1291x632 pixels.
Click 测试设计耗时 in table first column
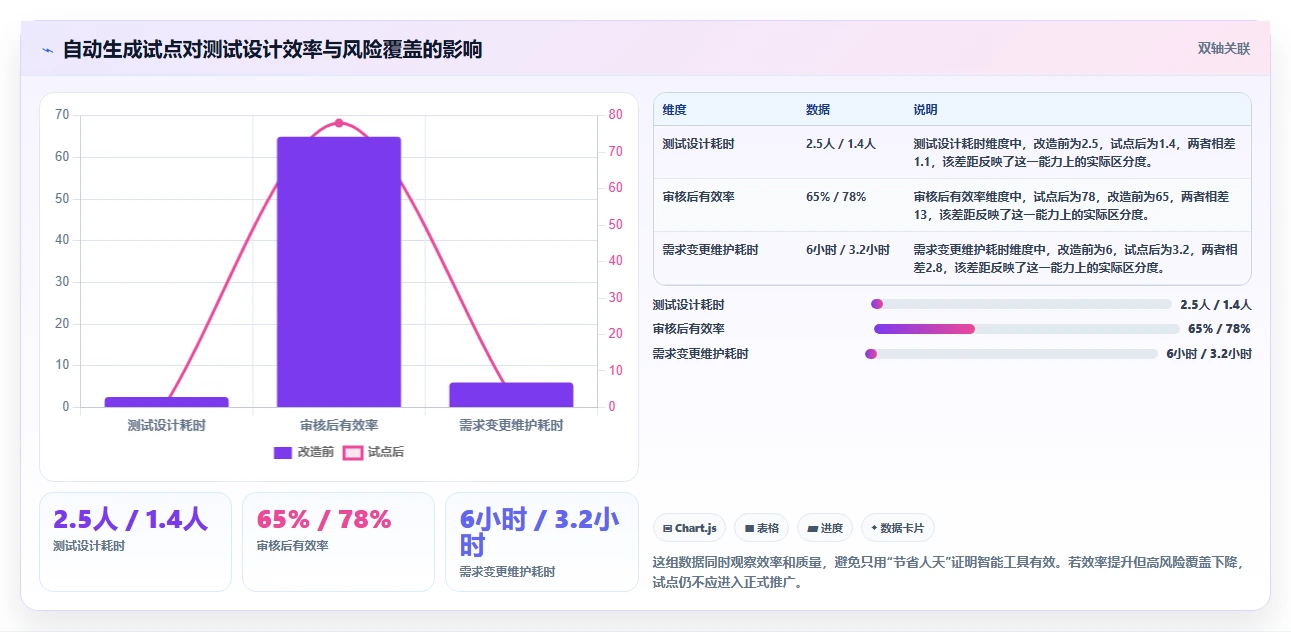(698, 144)
